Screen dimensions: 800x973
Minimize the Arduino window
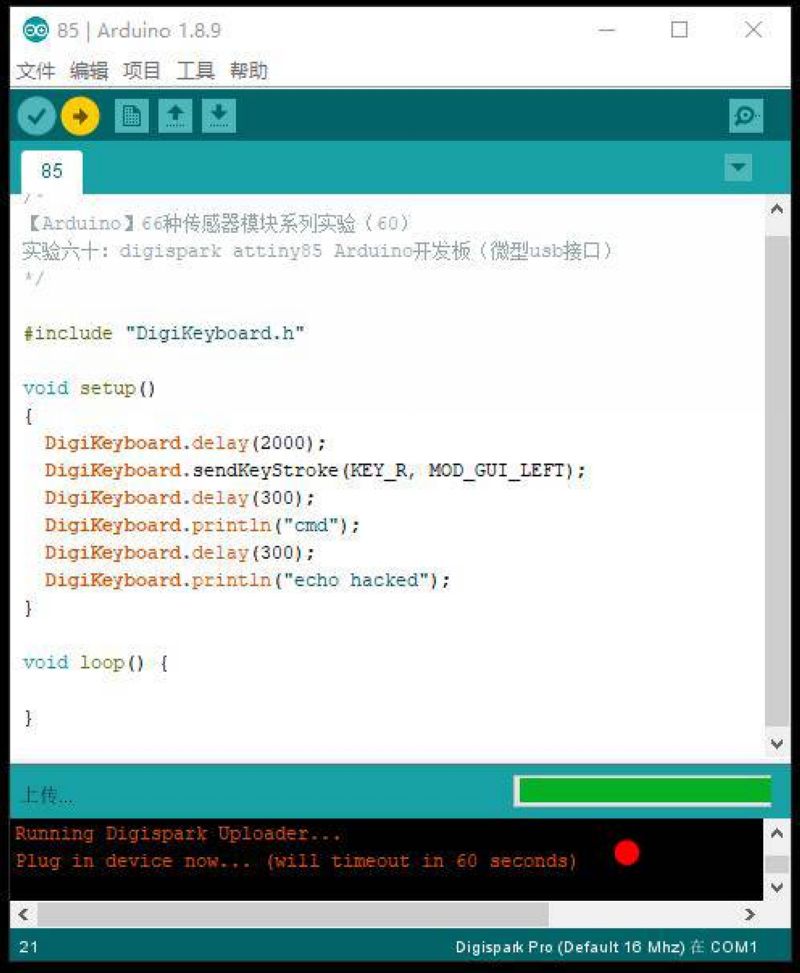[x=606, y=30]
